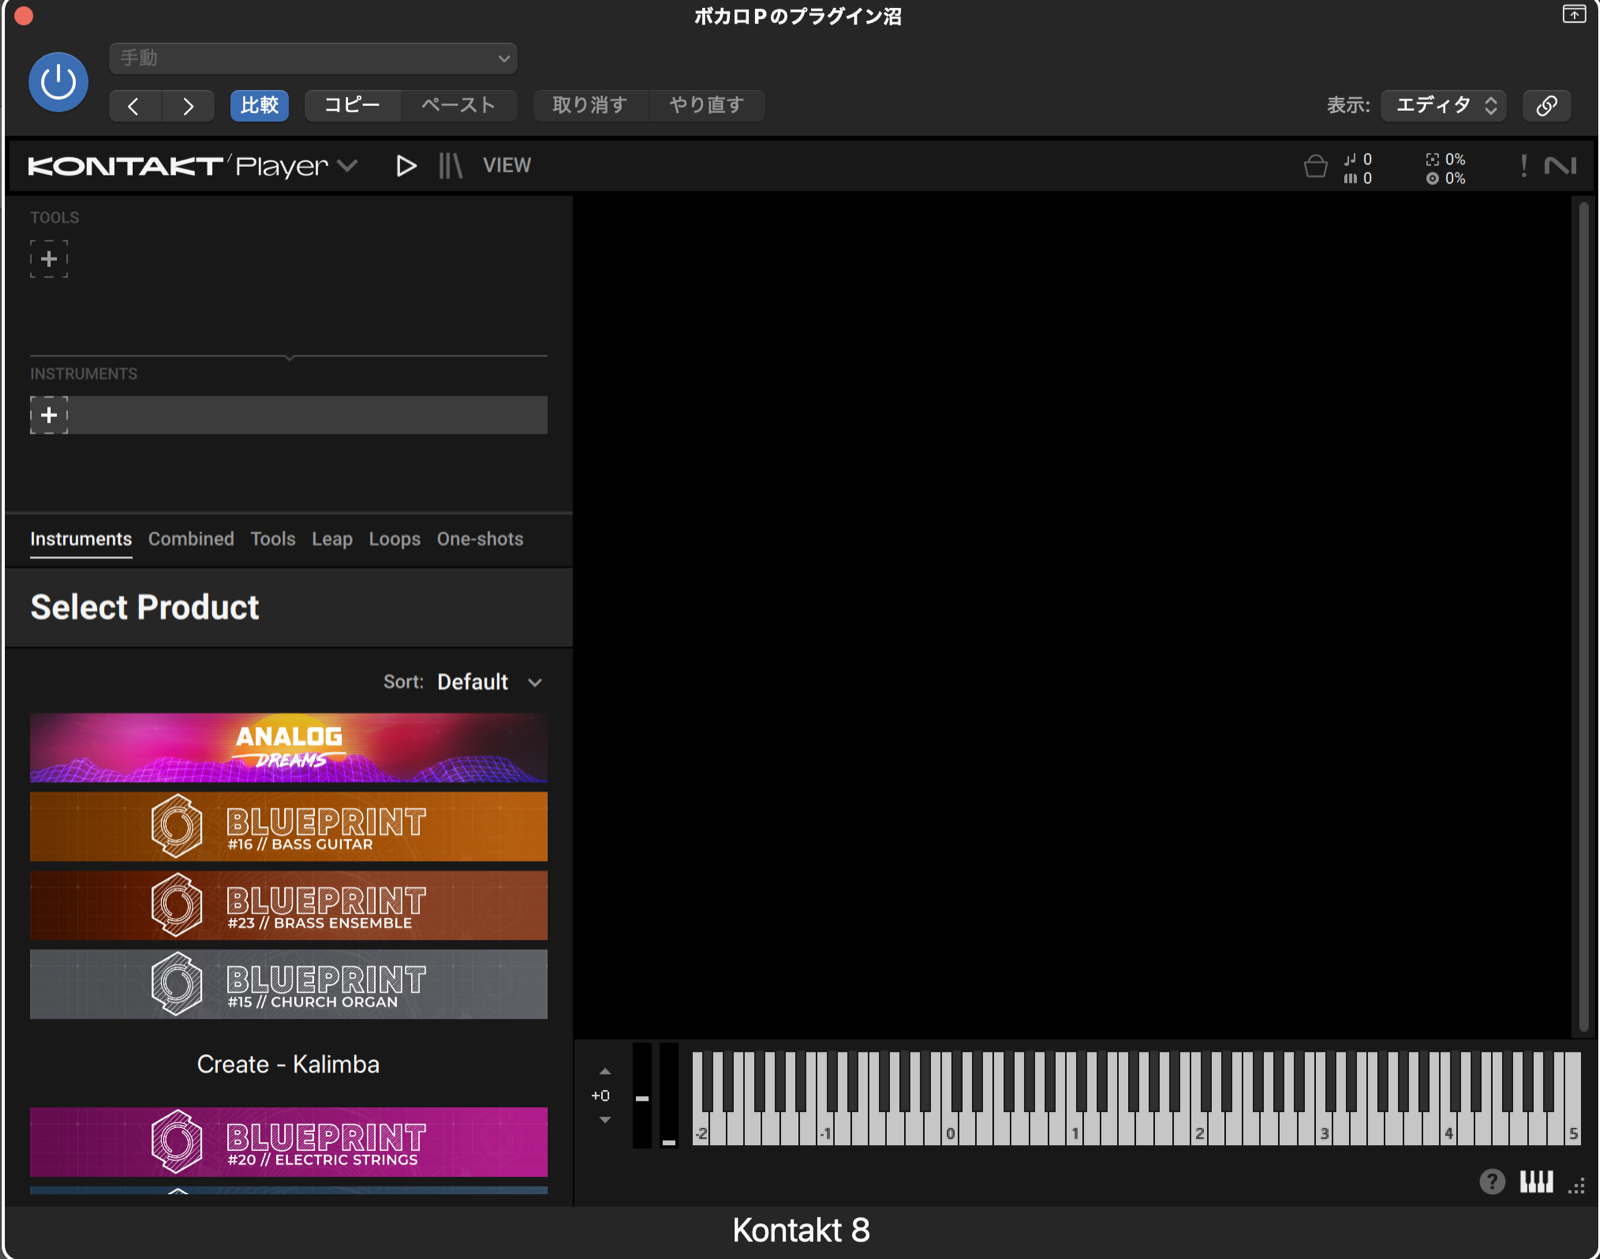Toggle the on-screen keyboard icon
Screen dimensions: 1600x1259
(x=1536, y=1183)
